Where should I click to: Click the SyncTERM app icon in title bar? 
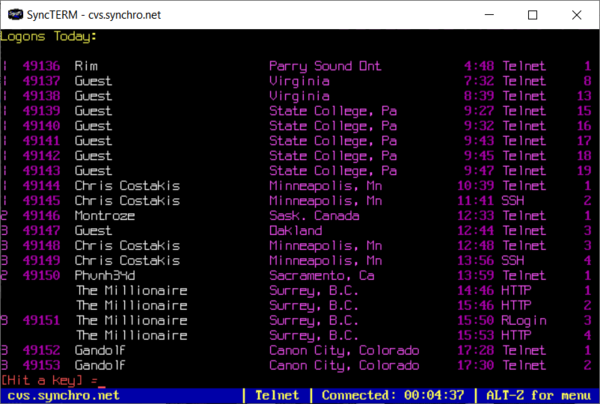(x=15, y=15)
